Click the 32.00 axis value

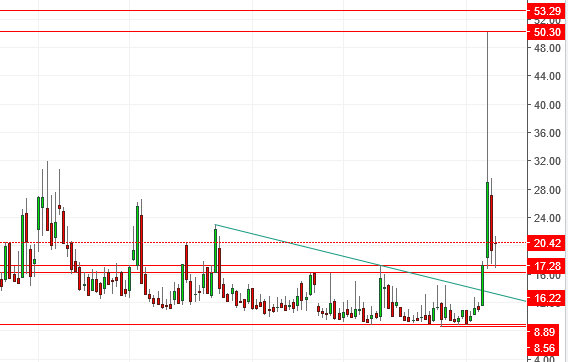[547, 161]
